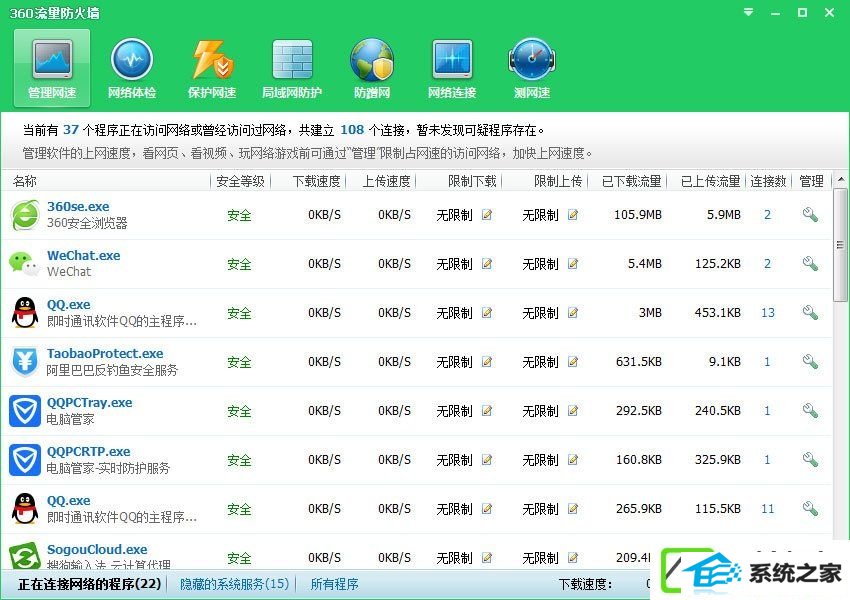Sort by 上传速度 column header
This screenshot has width=850, height=600.
(387, 181)
